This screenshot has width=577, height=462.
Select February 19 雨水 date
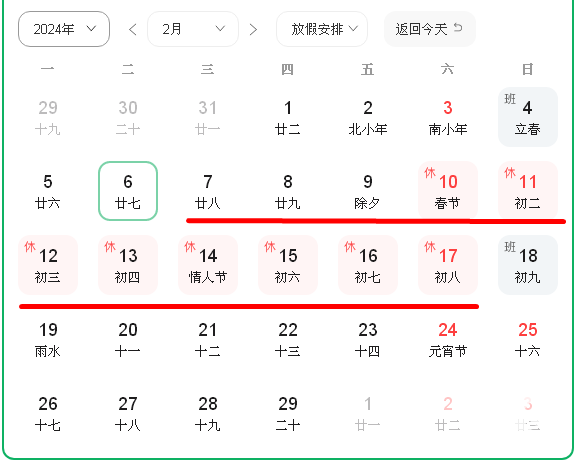click(48, 339)
